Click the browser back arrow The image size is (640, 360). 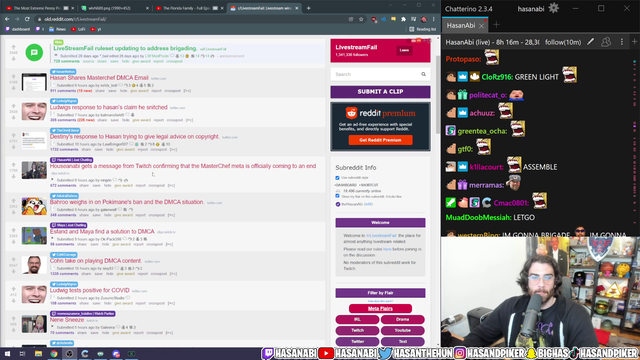tap(7, 19)
